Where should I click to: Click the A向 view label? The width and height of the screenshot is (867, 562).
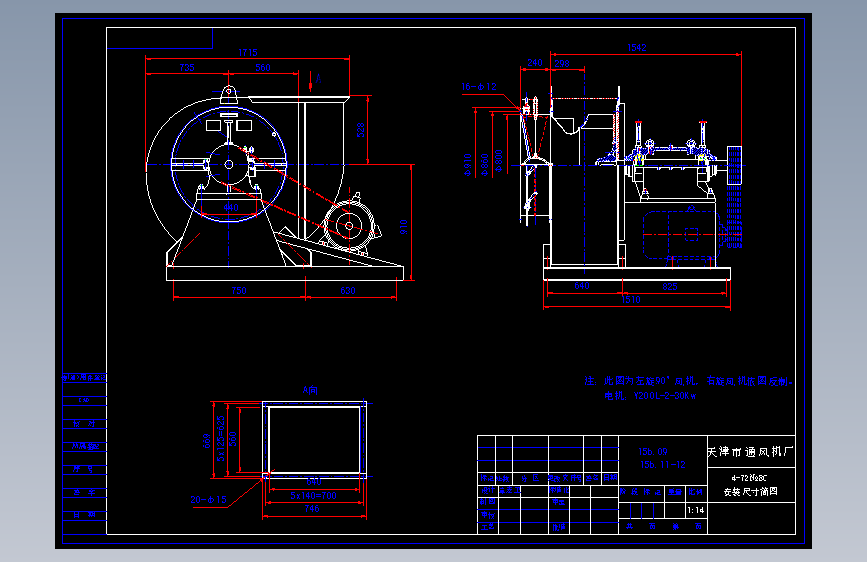310,390
